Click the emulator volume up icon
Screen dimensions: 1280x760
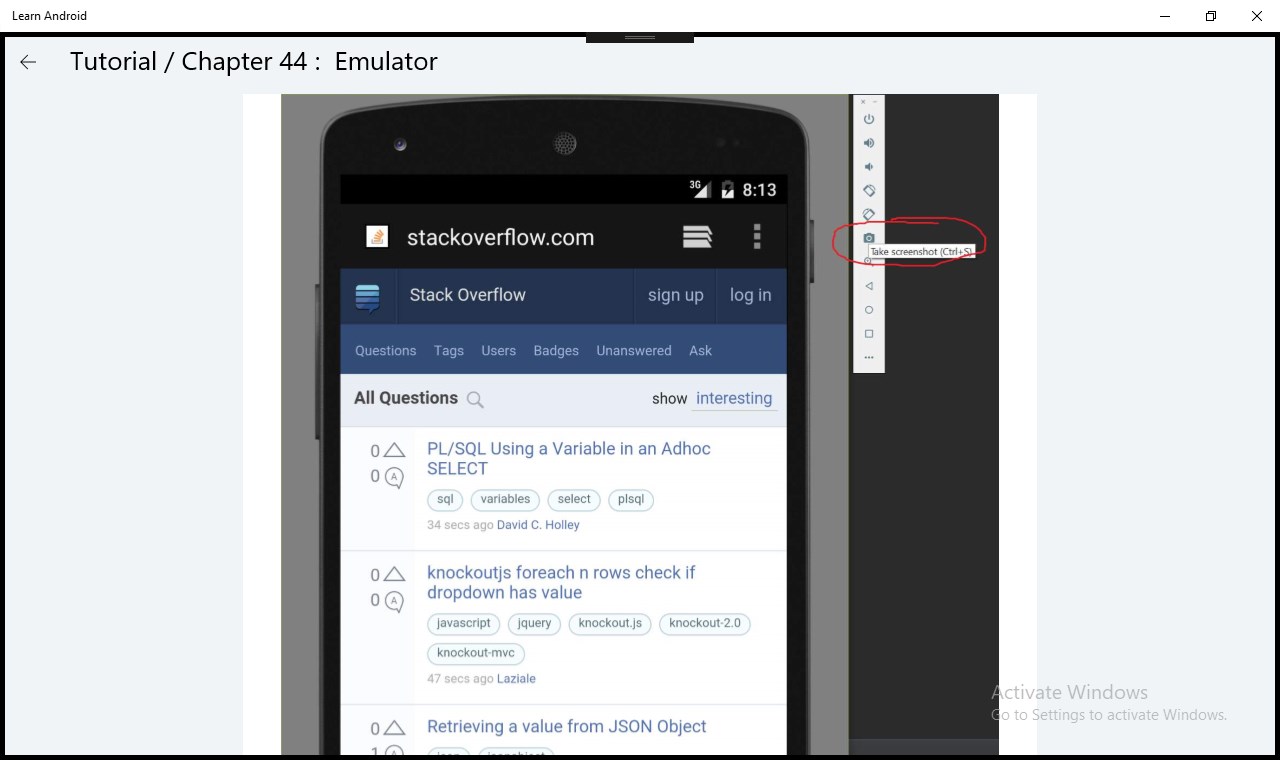point(869,143)
